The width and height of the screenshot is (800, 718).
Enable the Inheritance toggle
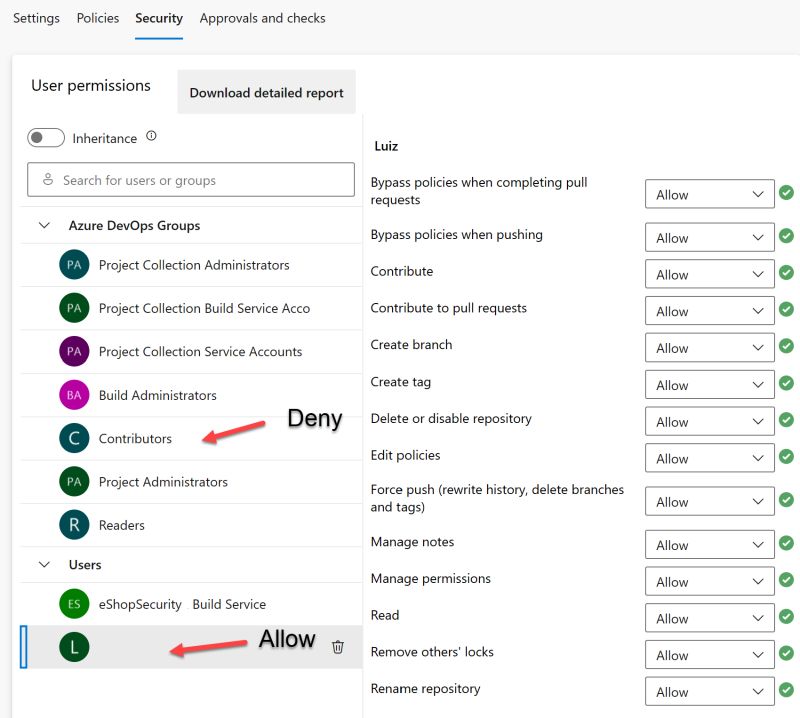45,137
